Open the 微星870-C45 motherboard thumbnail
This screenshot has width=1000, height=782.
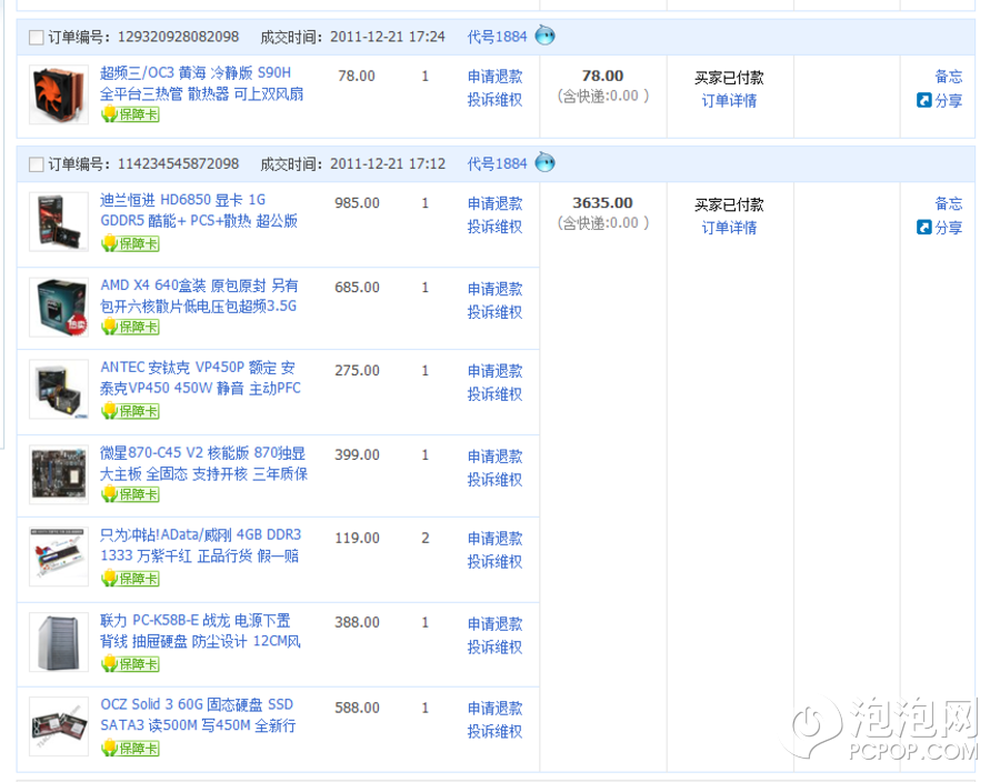pyautogui.click(x=59, y=475)
